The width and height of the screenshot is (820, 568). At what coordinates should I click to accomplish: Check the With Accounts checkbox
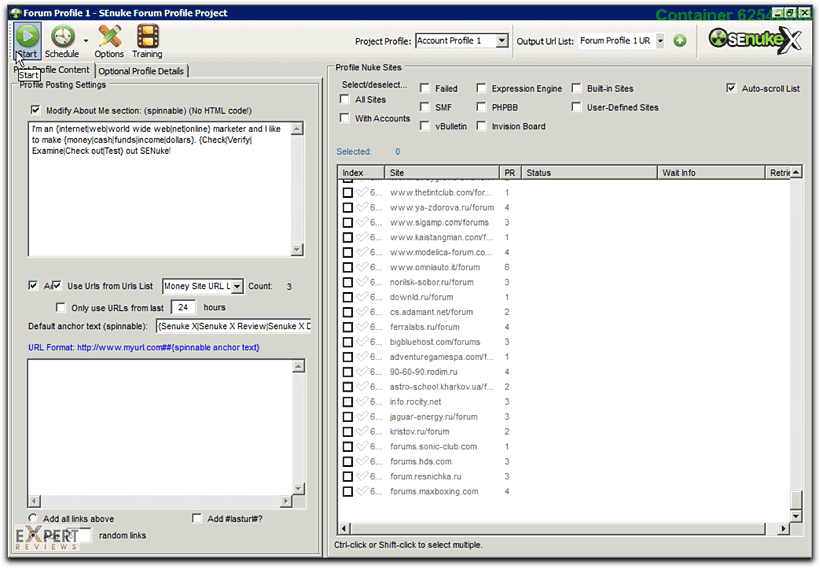coord(345,118)
